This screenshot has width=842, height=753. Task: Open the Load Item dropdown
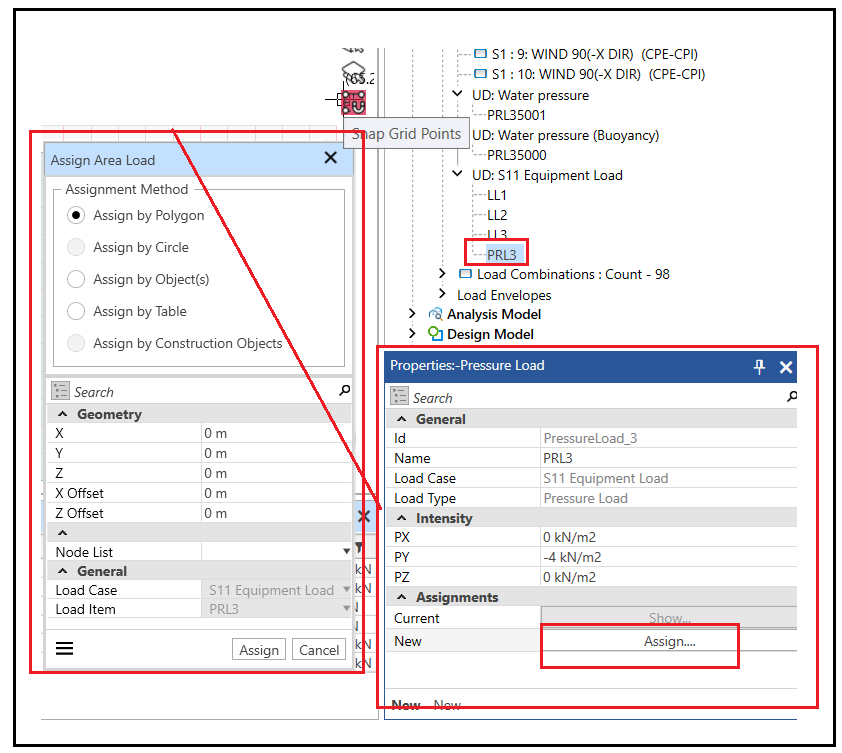point(346,609)
